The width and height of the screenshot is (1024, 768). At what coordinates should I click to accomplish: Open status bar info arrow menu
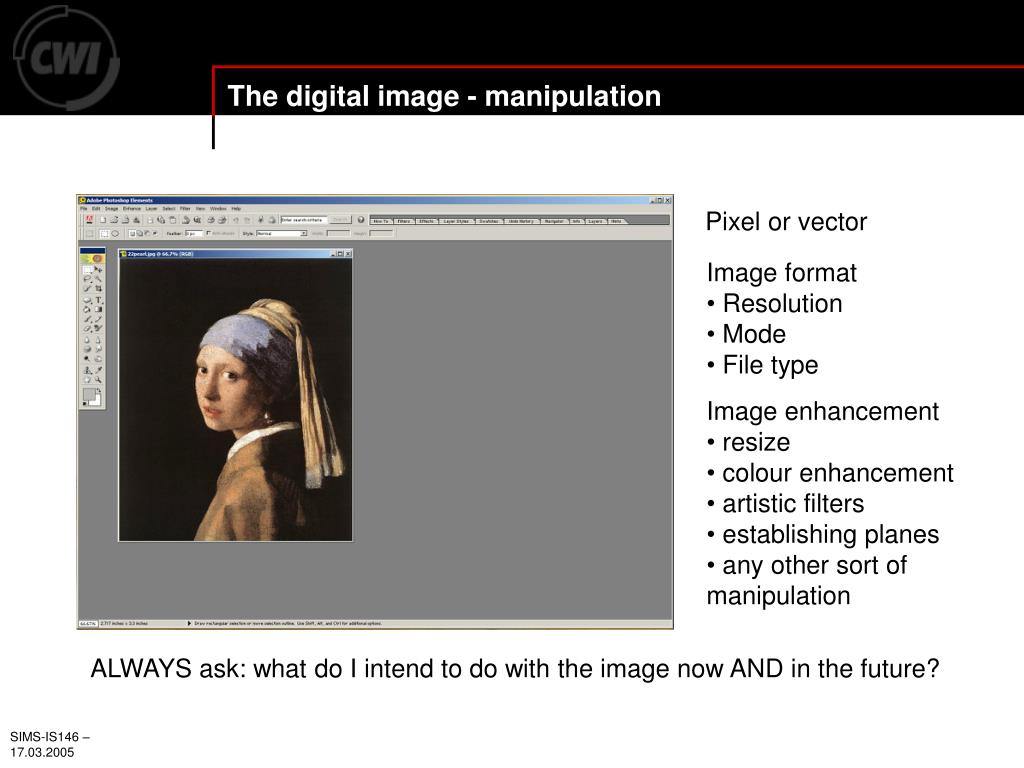click(189, 623)
